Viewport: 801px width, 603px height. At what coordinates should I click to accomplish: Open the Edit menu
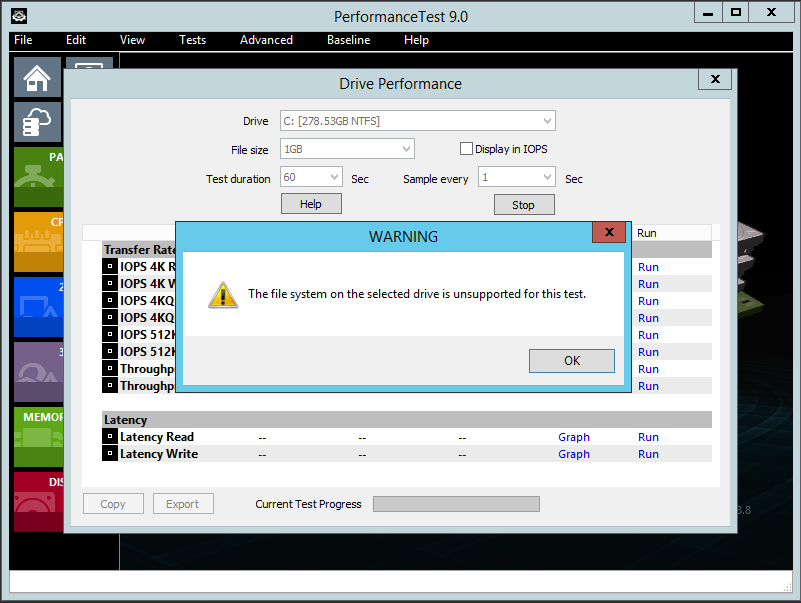[x=76, y=40]
